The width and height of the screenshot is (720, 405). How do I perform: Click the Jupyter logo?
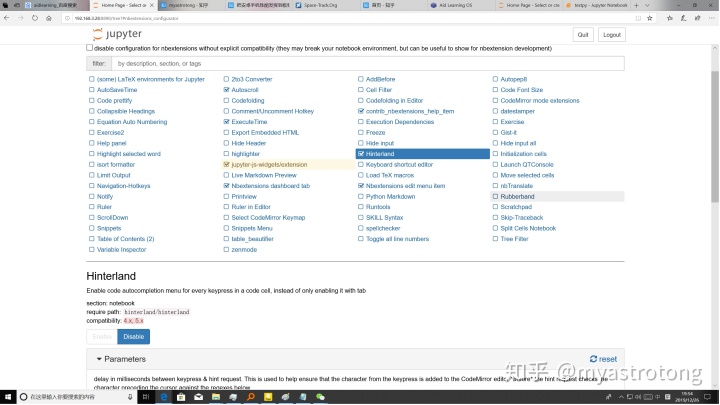coord(117,34)
